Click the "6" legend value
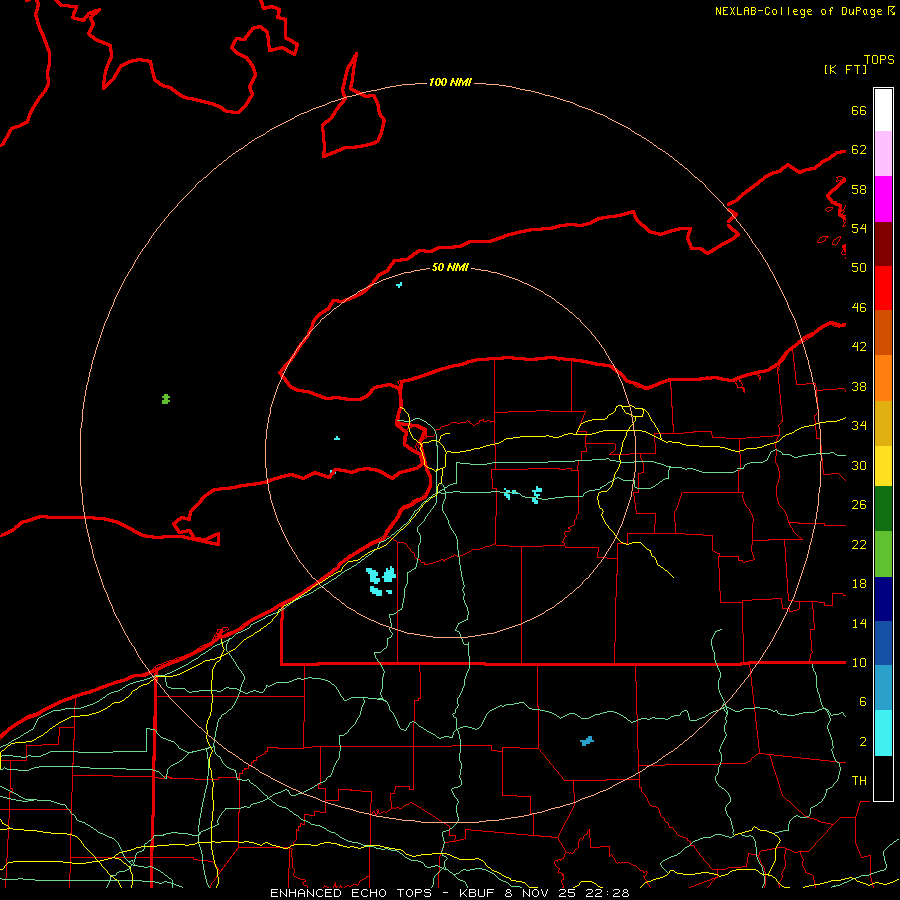This screenshot has height=900, width=900. [x=863, y=702]
